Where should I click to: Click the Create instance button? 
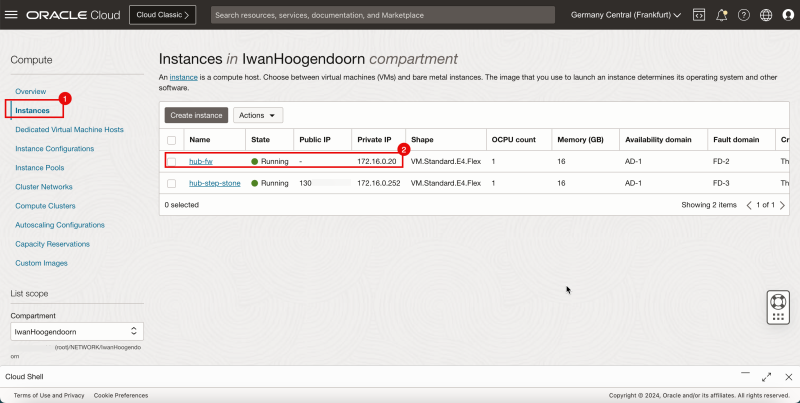click(196, 115)
